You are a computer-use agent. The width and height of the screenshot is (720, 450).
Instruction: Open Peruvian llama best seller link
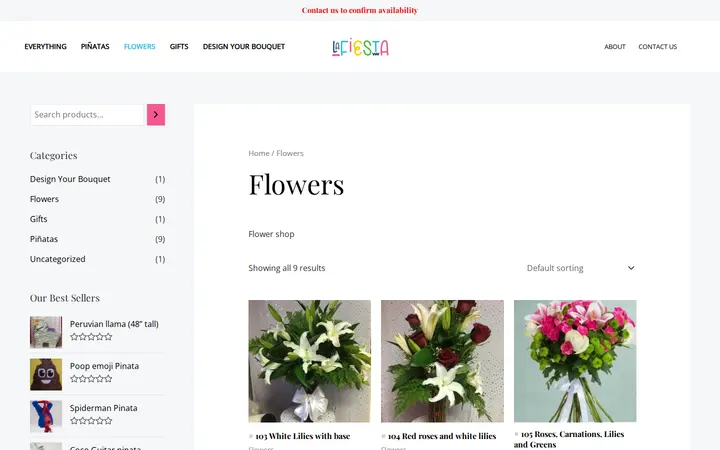coord(114,324)
